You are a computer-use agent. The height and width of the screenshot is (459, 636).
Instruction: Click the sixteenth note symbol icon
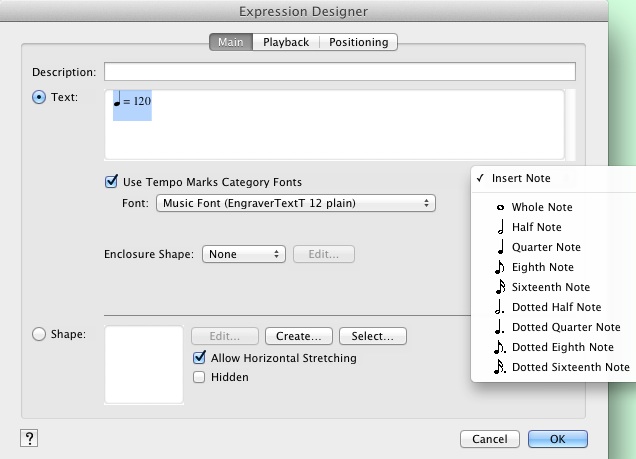point(499,287)
